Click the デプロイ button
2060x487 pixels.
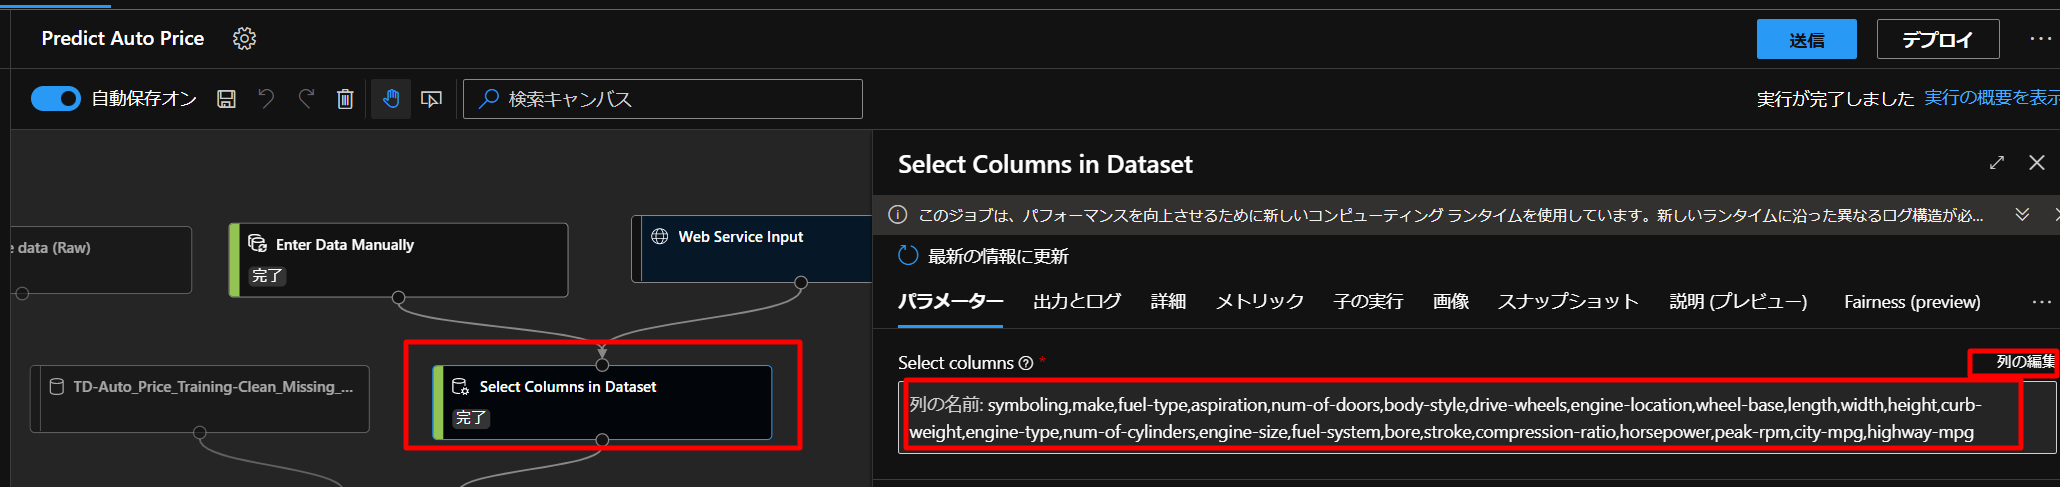tap(1937, 40)
